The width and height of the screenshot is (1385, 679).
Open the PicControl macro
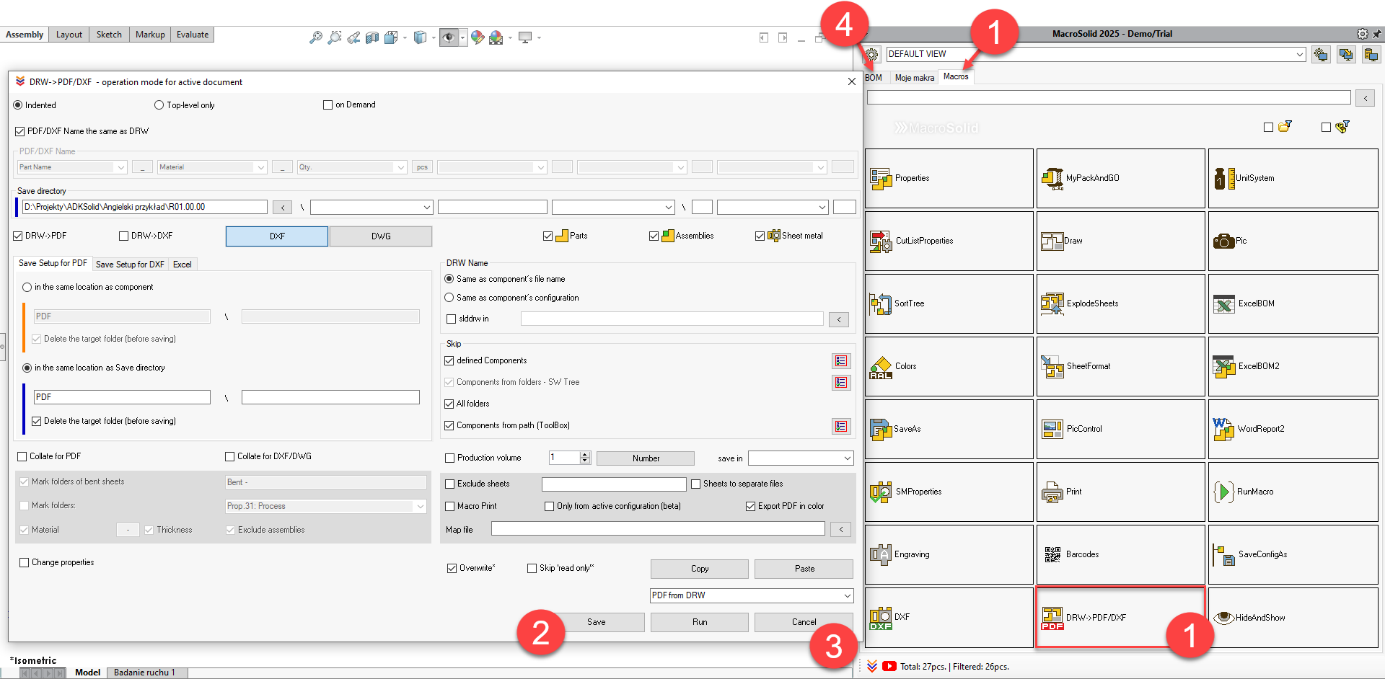[1120, 429]
